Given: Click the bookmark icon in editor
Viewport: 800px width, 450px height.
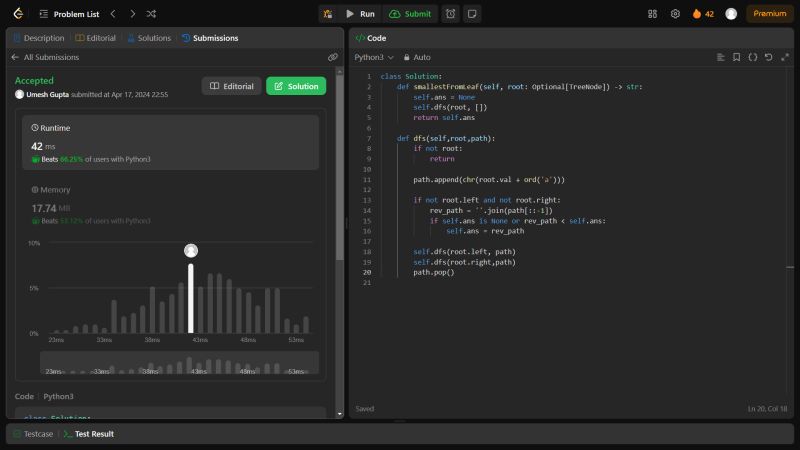Looking at the screenshot, I should click(736, 57).
